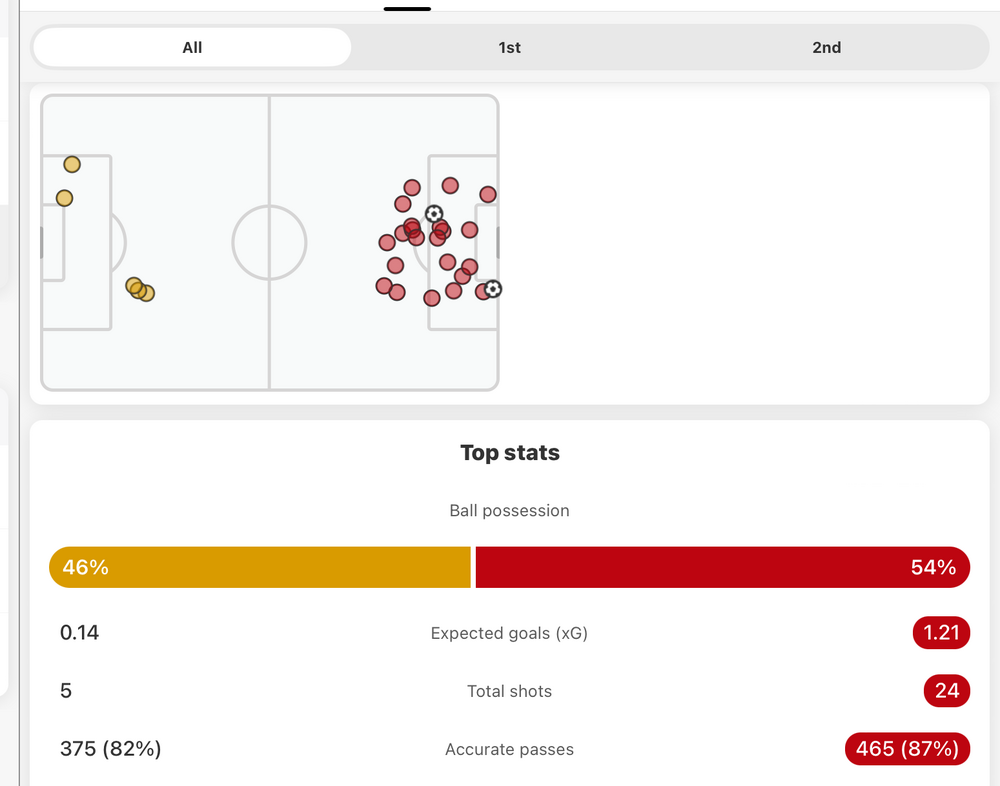Click the center circle on the pitch map
The image size is (1000, 786).
(x=269, y=243)
